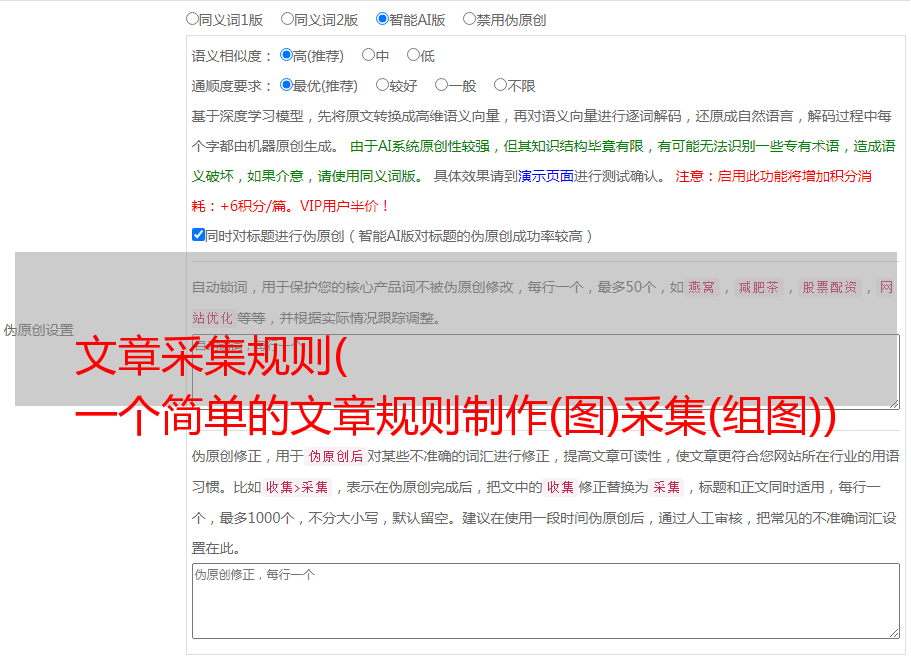Click the 伪原创设置 label

click(x=38, y=330)
